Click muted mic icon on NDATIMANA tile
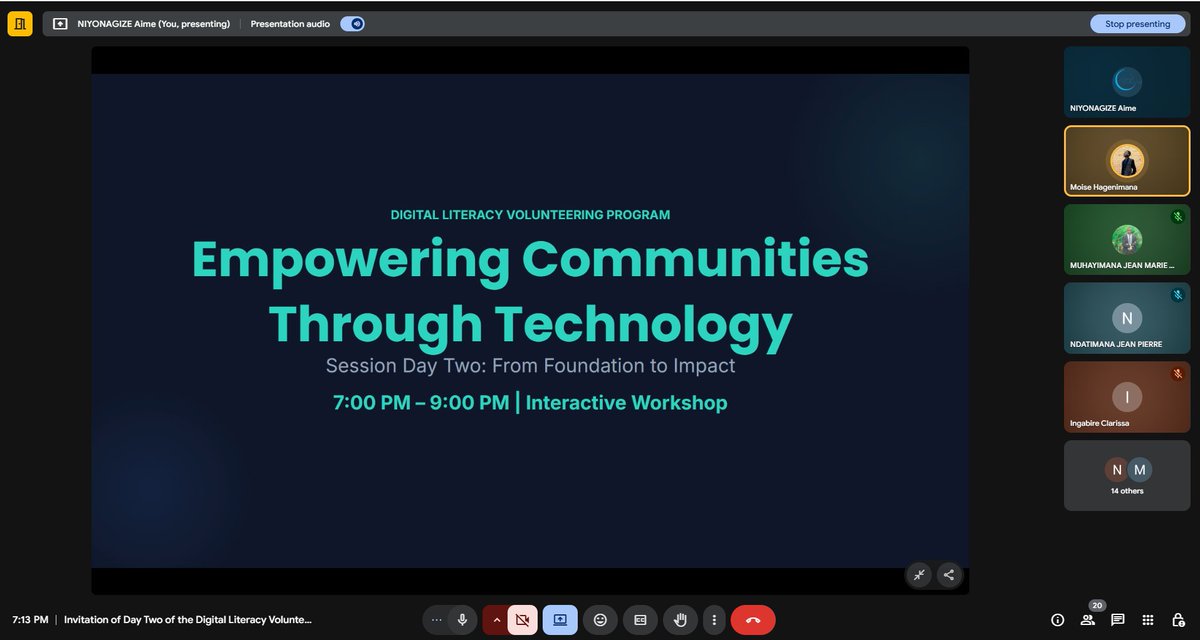The width and height of the screenshot is (1200, 640). pos(1178,295)
